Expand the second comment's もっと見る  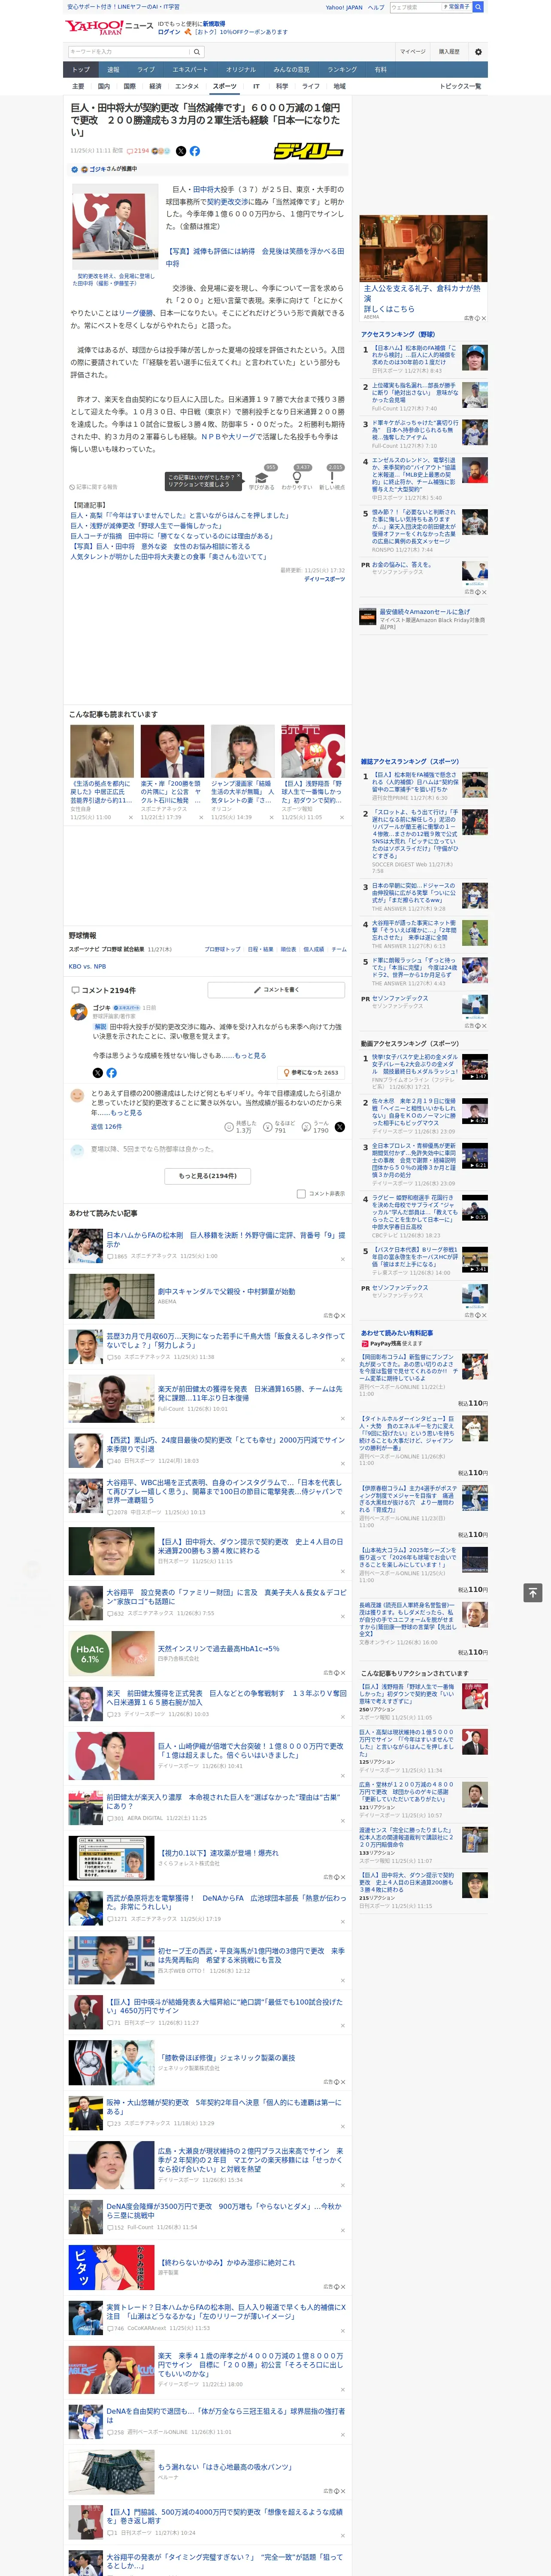tap(126, 1112)
